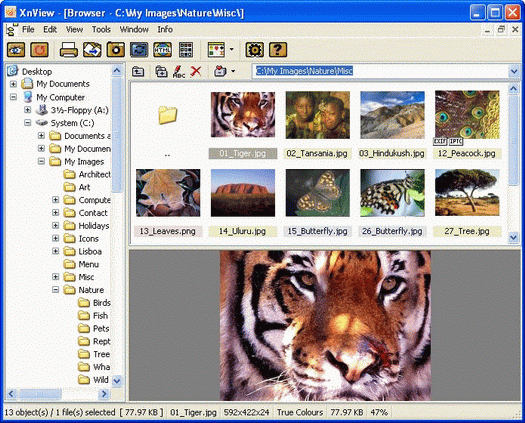Rename file with the ABC pencil icon
Viewport: 525px width, 423px height.
(179, 72)
